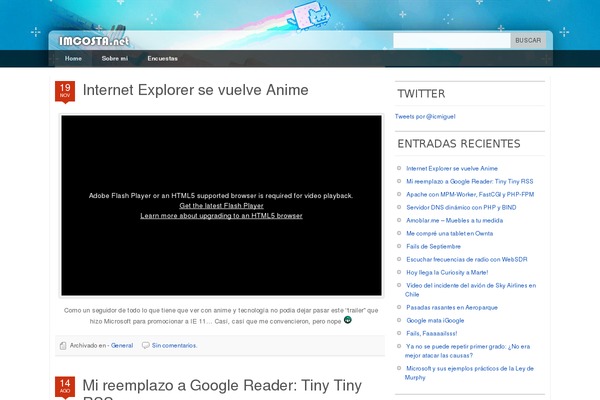Open 'Ya no se puede repetir primer grado' entry
Image resolution: width=600 pixels, height=400 pixels.
(468, 351)
